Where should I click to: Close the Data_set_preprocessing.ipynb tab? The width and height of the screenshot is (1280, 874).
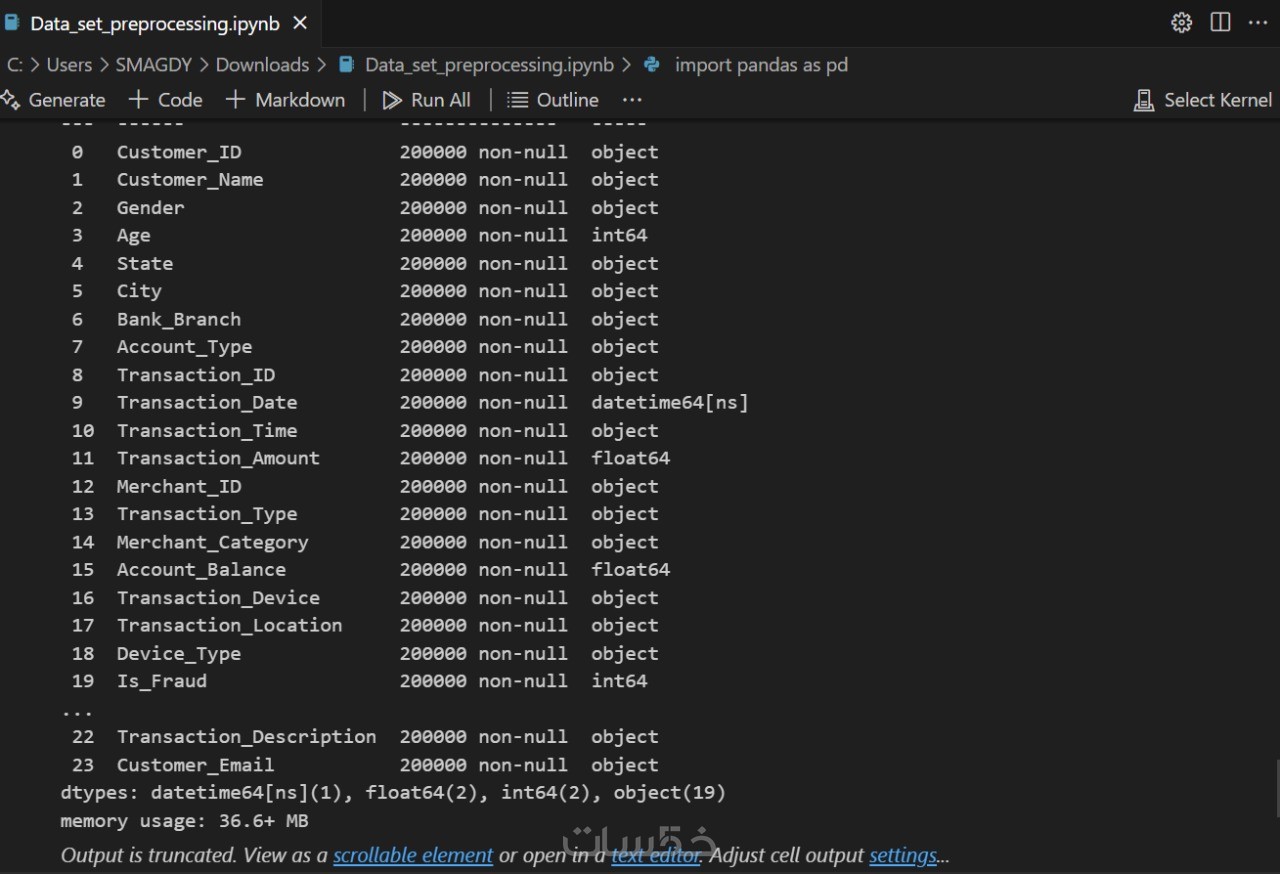300,24
